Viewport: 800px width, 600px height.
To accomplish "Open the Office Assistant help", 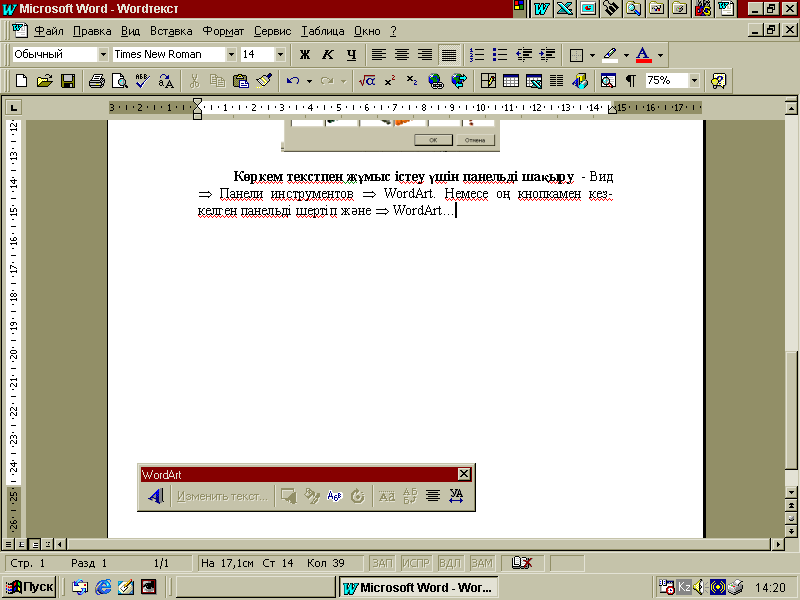I will [718, 81].
